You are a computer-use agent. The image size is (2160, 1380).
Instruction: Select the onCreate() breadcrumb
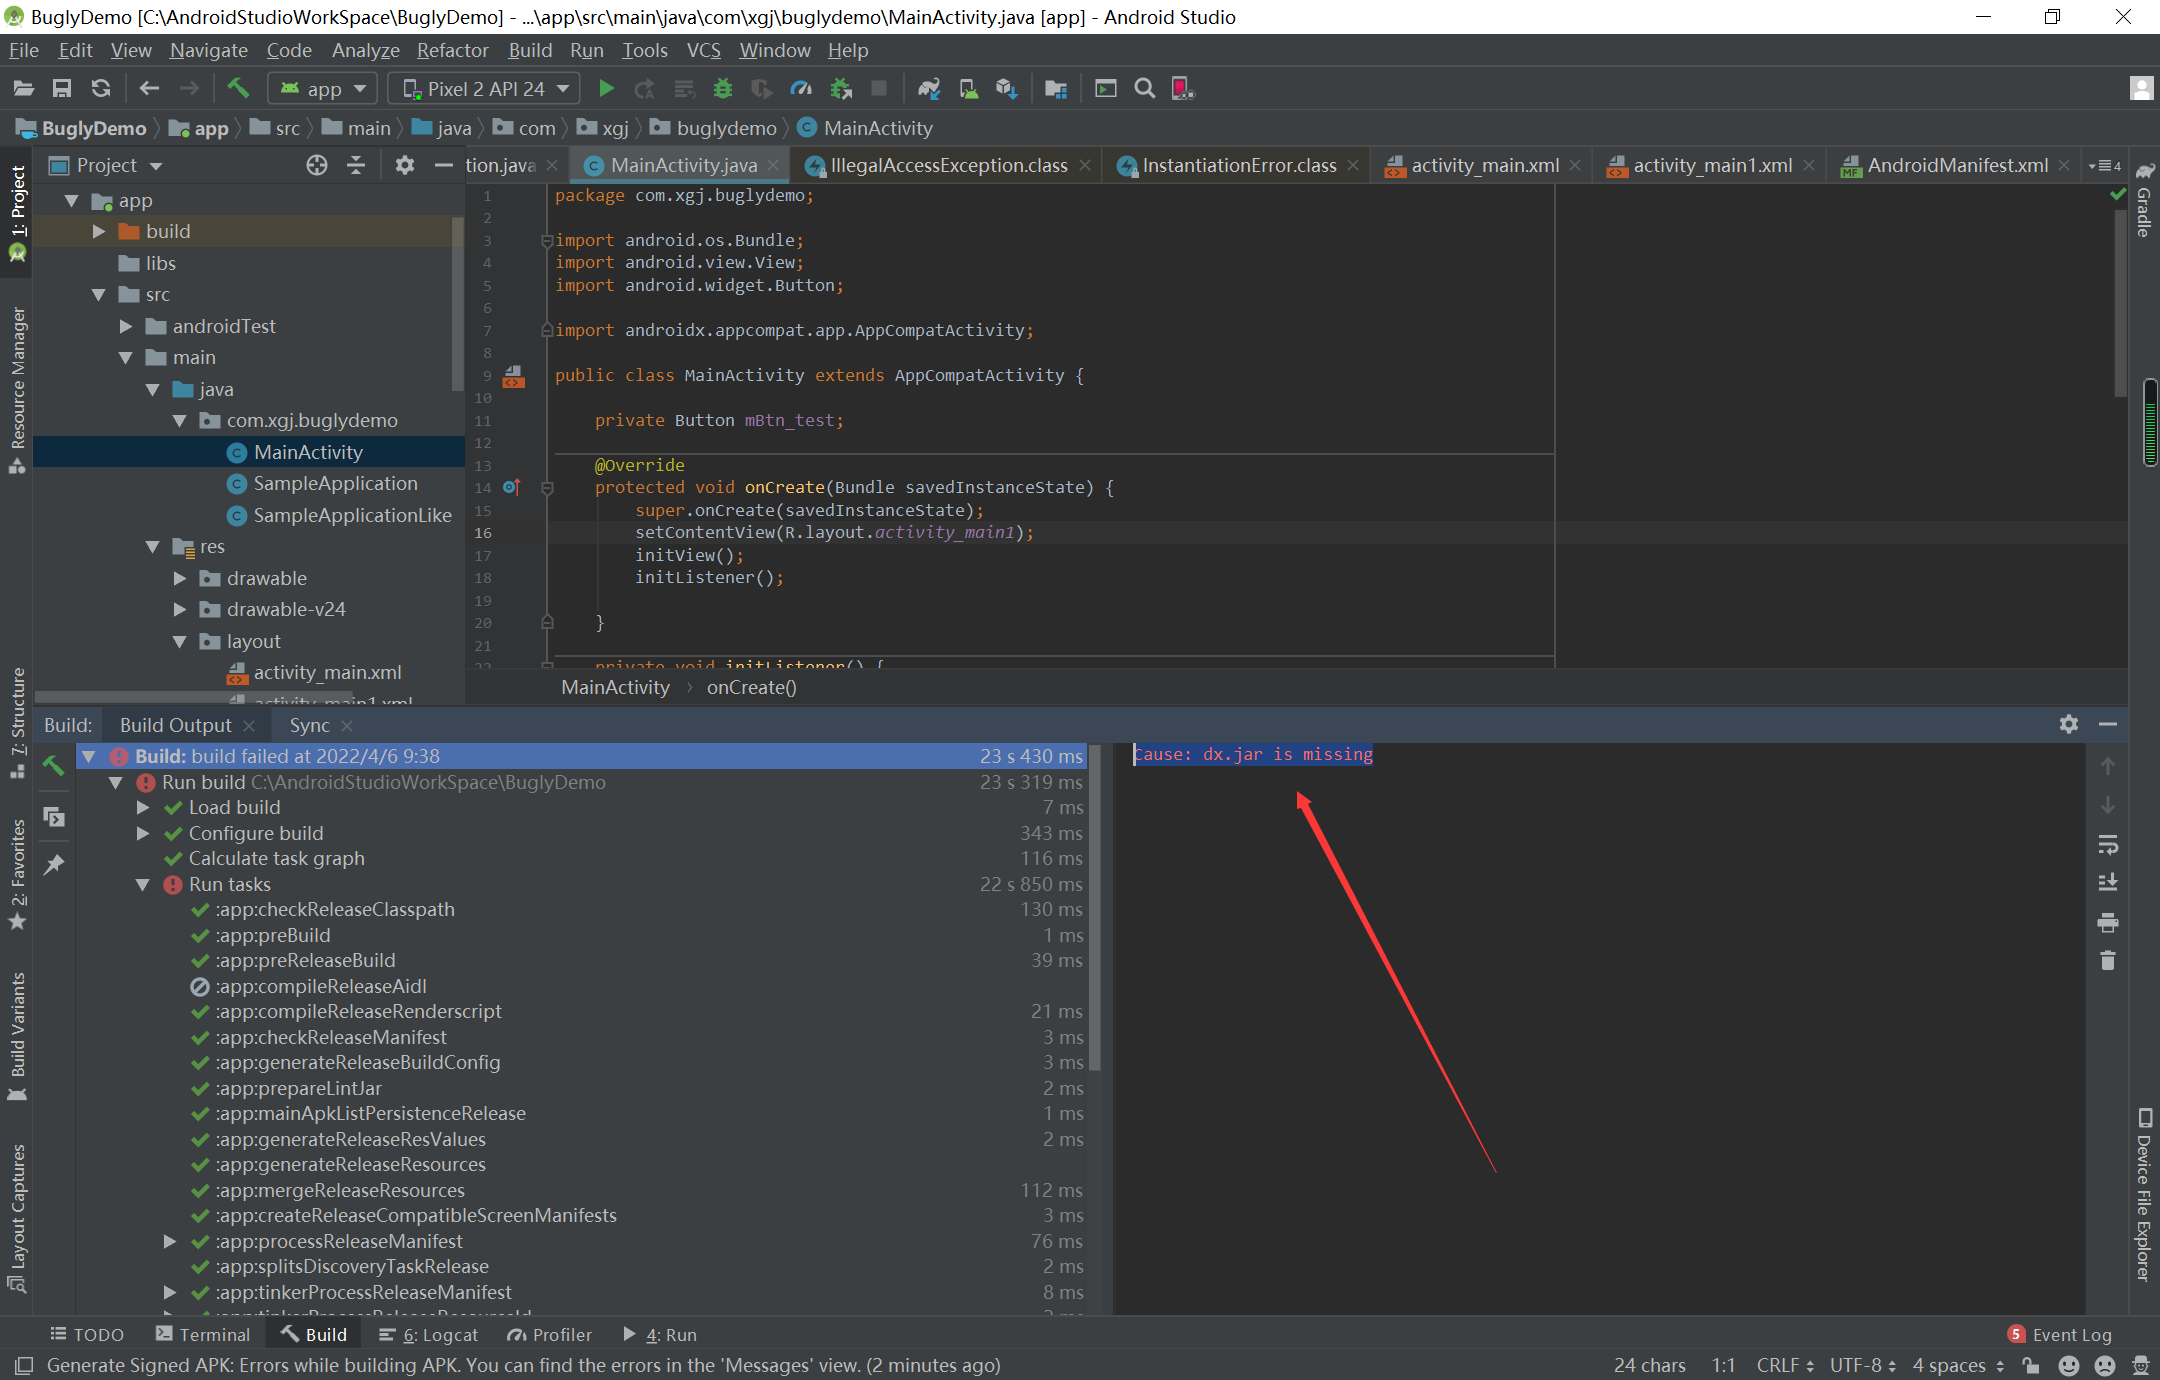750,687
